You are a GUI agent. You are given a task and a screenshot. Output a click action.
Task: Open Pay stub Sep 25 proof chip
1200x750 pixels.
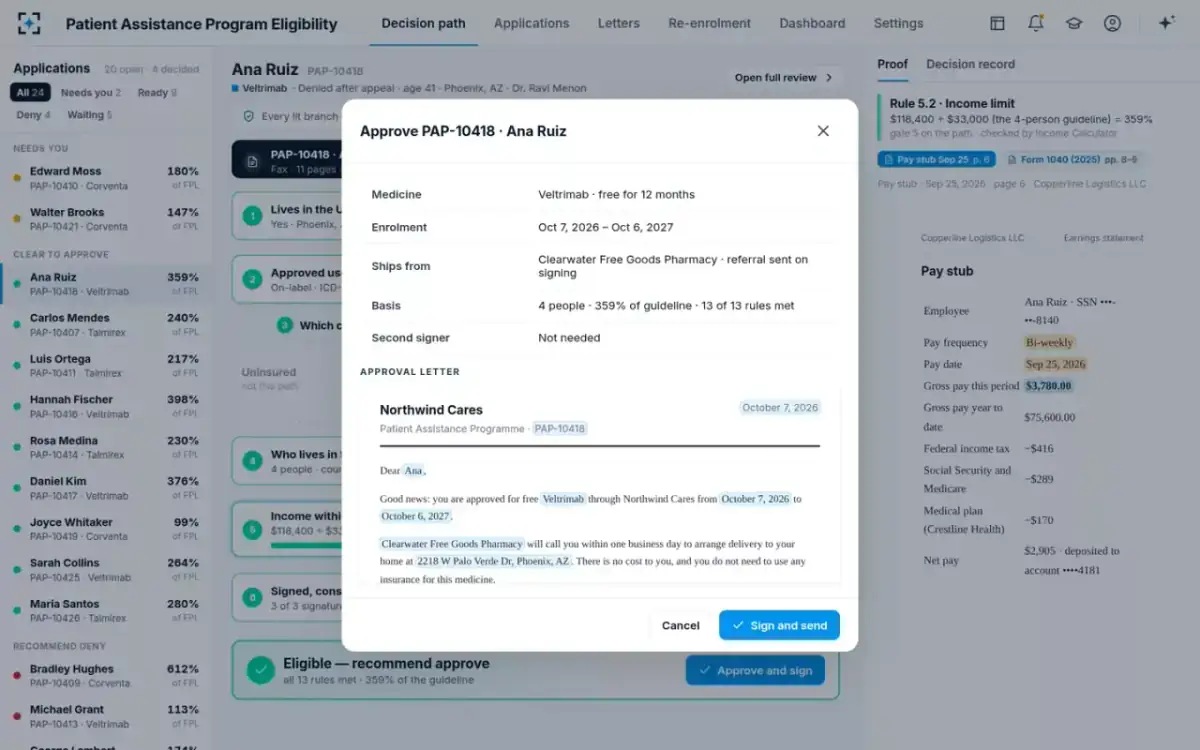point(937,159)
